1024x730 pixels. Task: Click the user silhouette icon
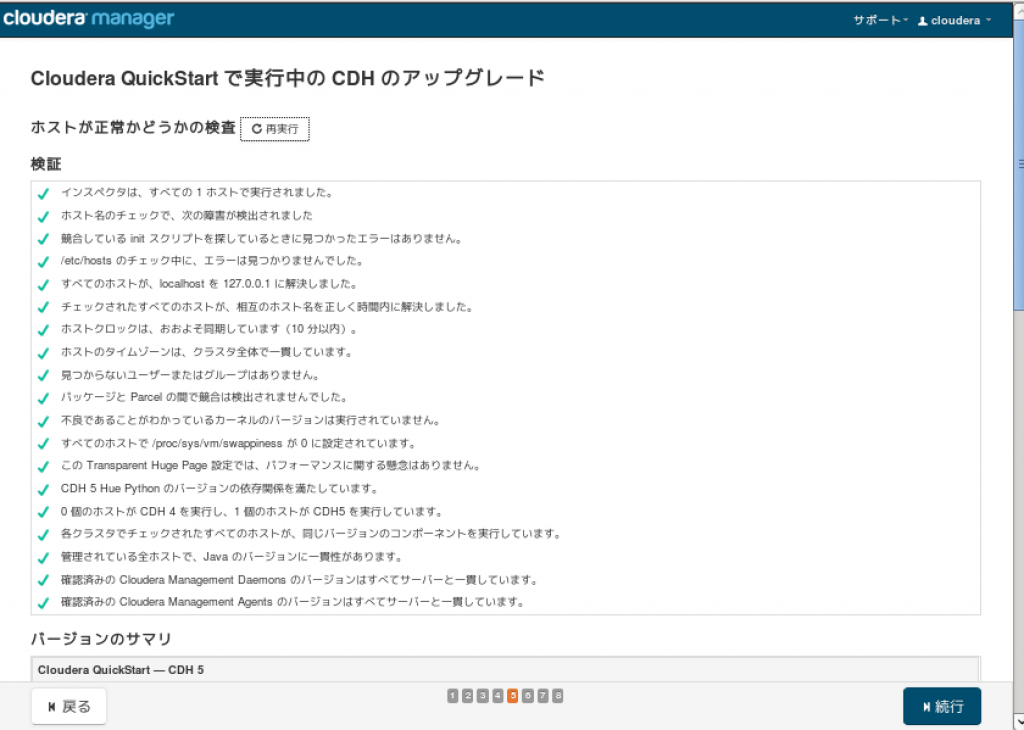click(x=923, y=21)
